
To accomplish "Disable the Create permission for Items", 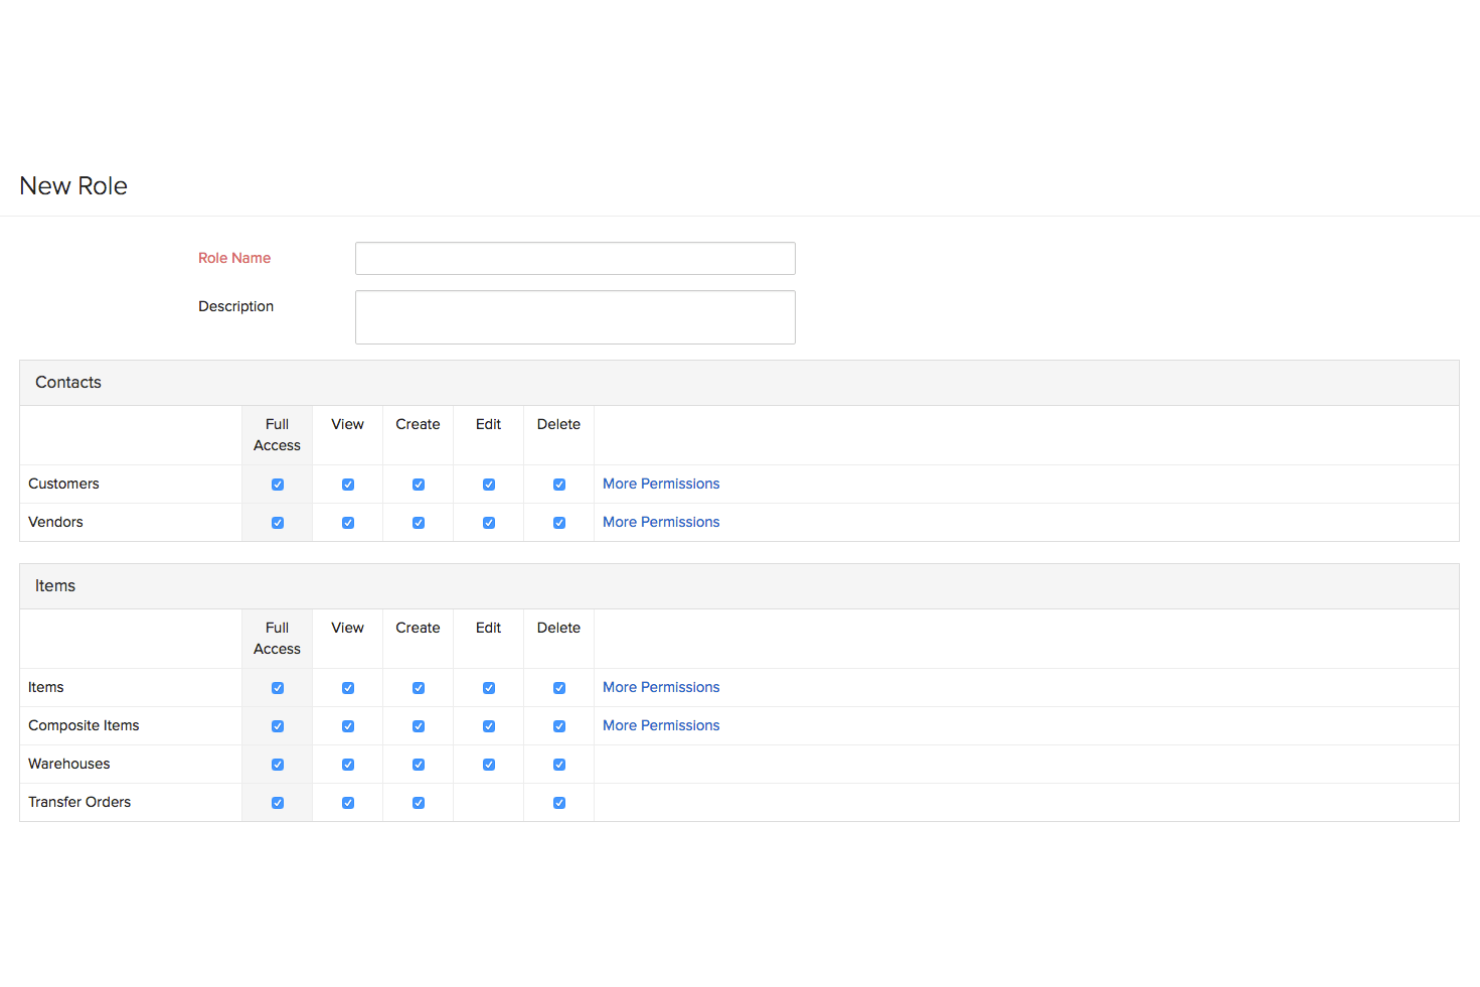I will (x=418, y=687).
